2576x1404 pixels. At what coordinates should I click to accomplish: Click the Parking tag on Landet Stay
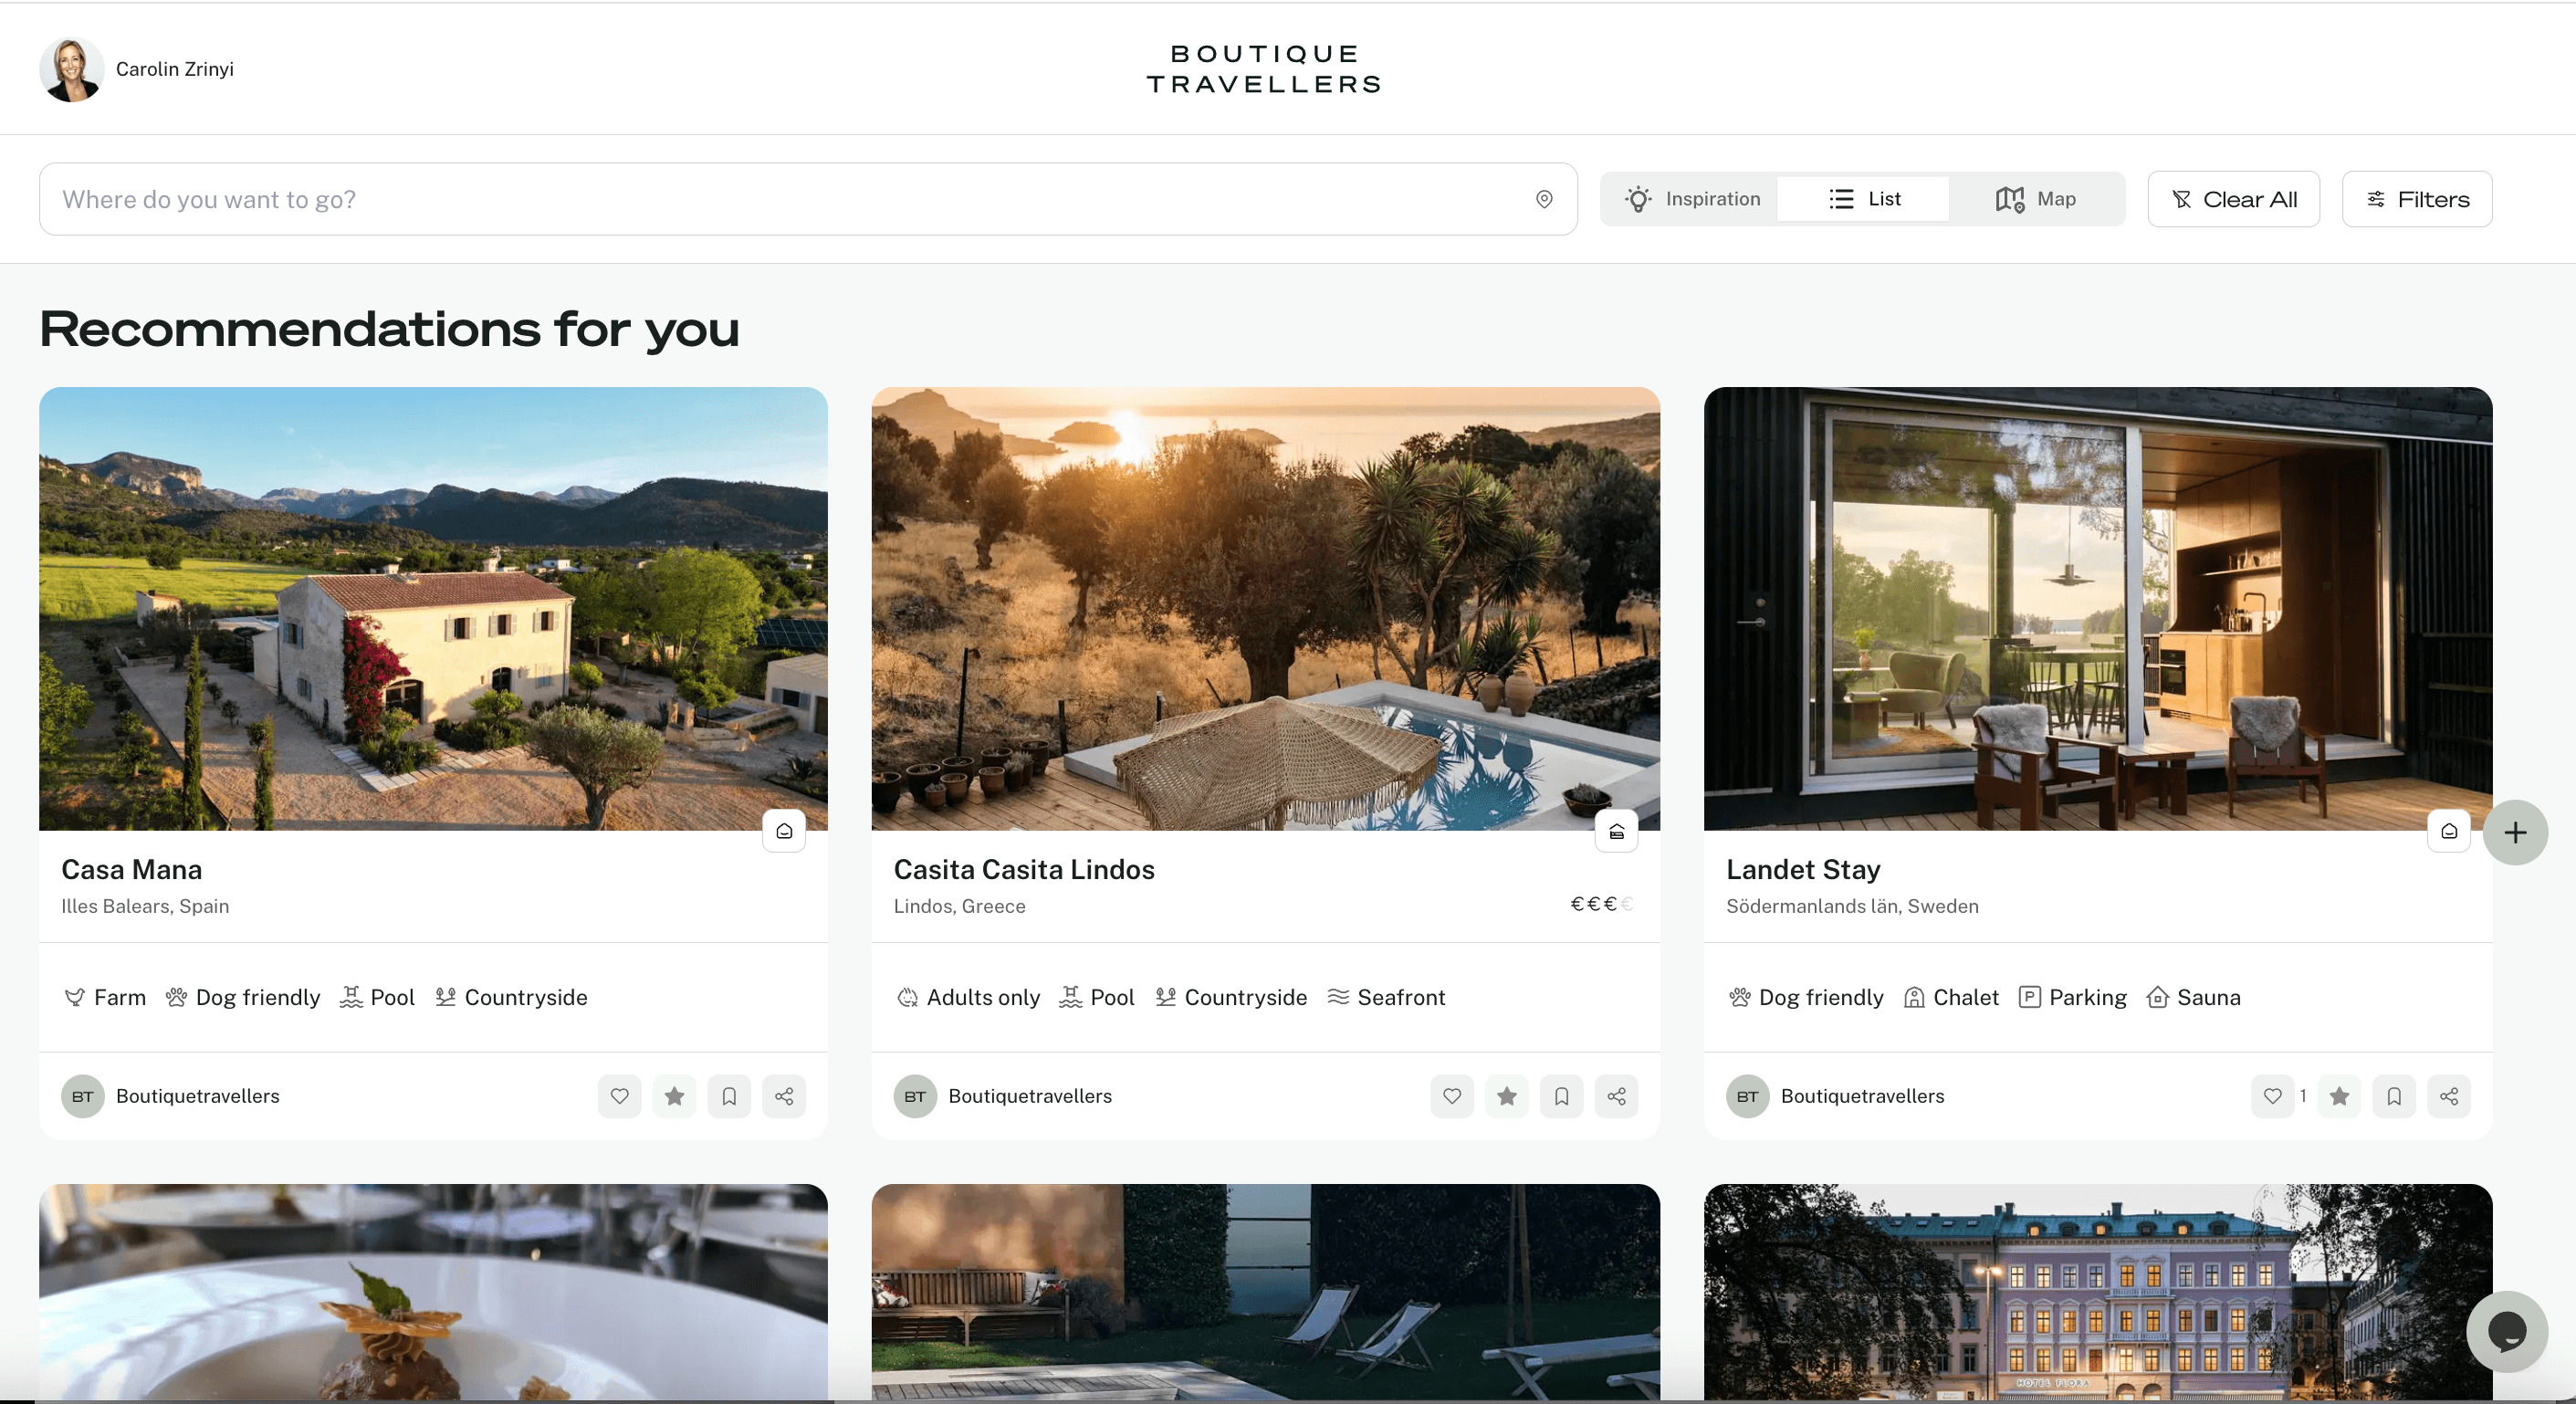point(2073,997)
